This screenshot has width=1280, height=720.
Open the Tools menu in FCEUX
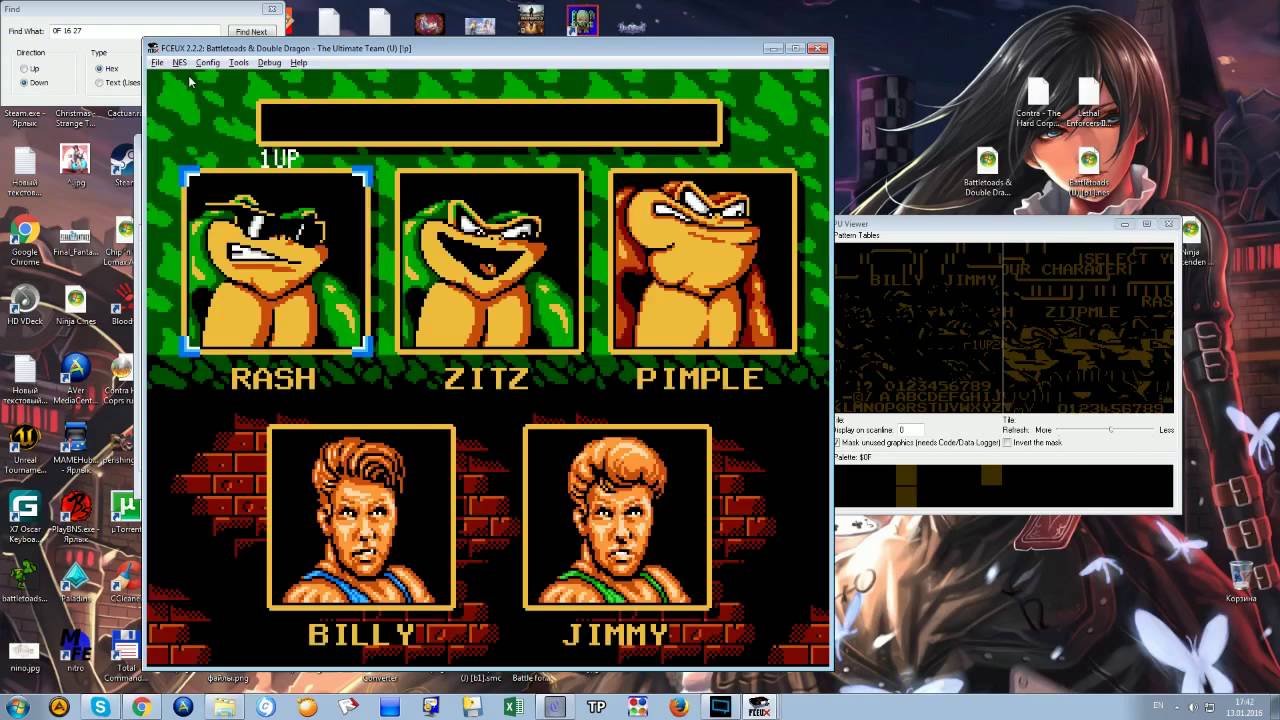pyautogui.click(x=238, y=62)
